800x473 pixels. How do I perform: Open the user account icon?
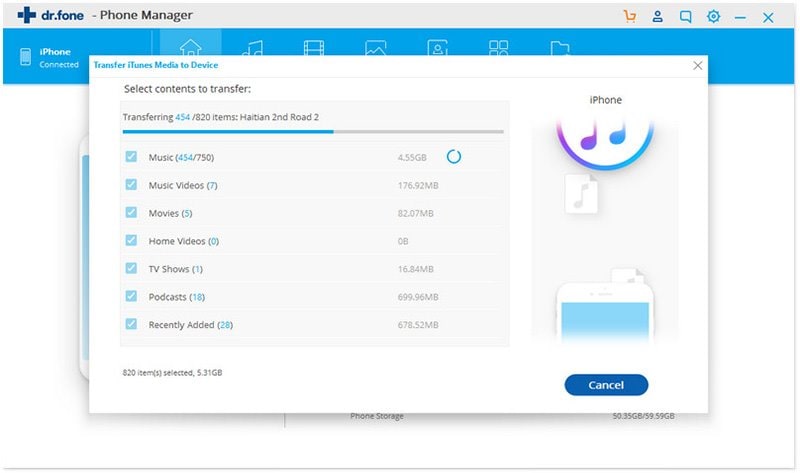pos(658,16)
